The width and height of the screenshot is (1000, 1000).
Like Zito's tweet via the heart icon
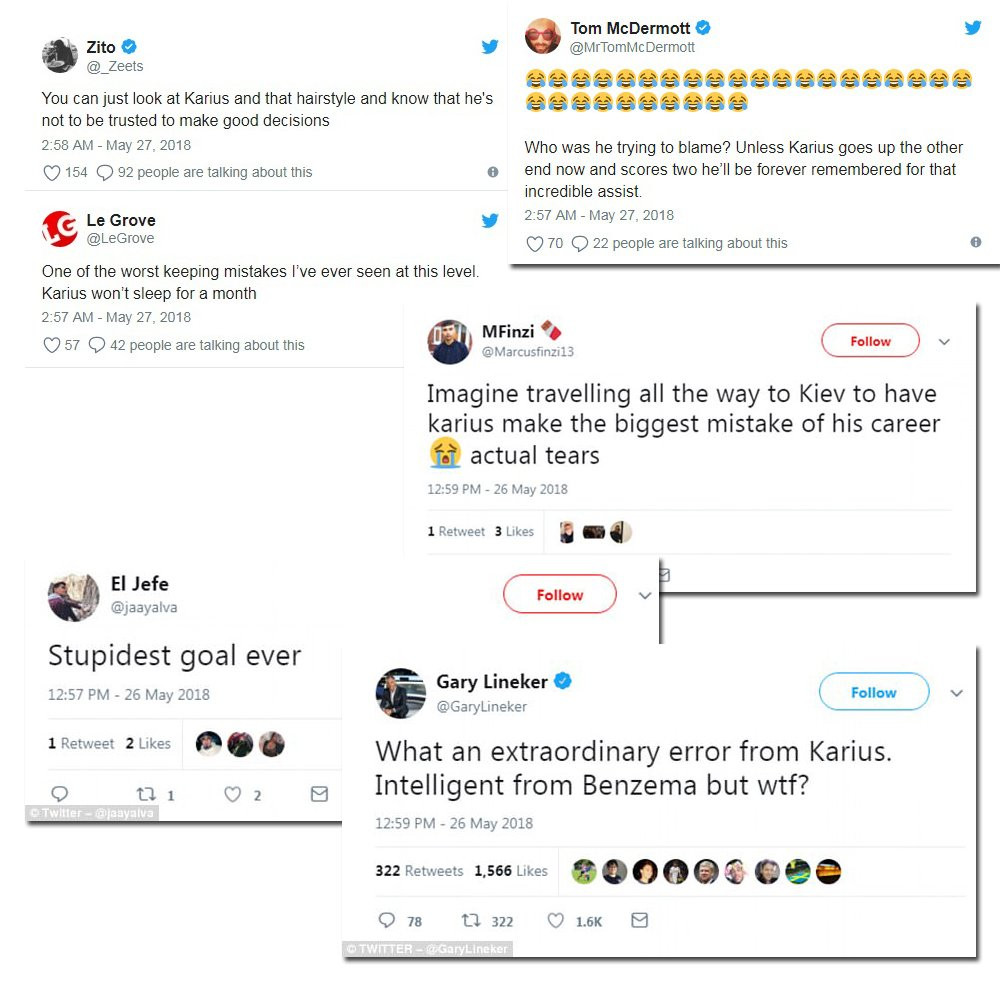52,172
